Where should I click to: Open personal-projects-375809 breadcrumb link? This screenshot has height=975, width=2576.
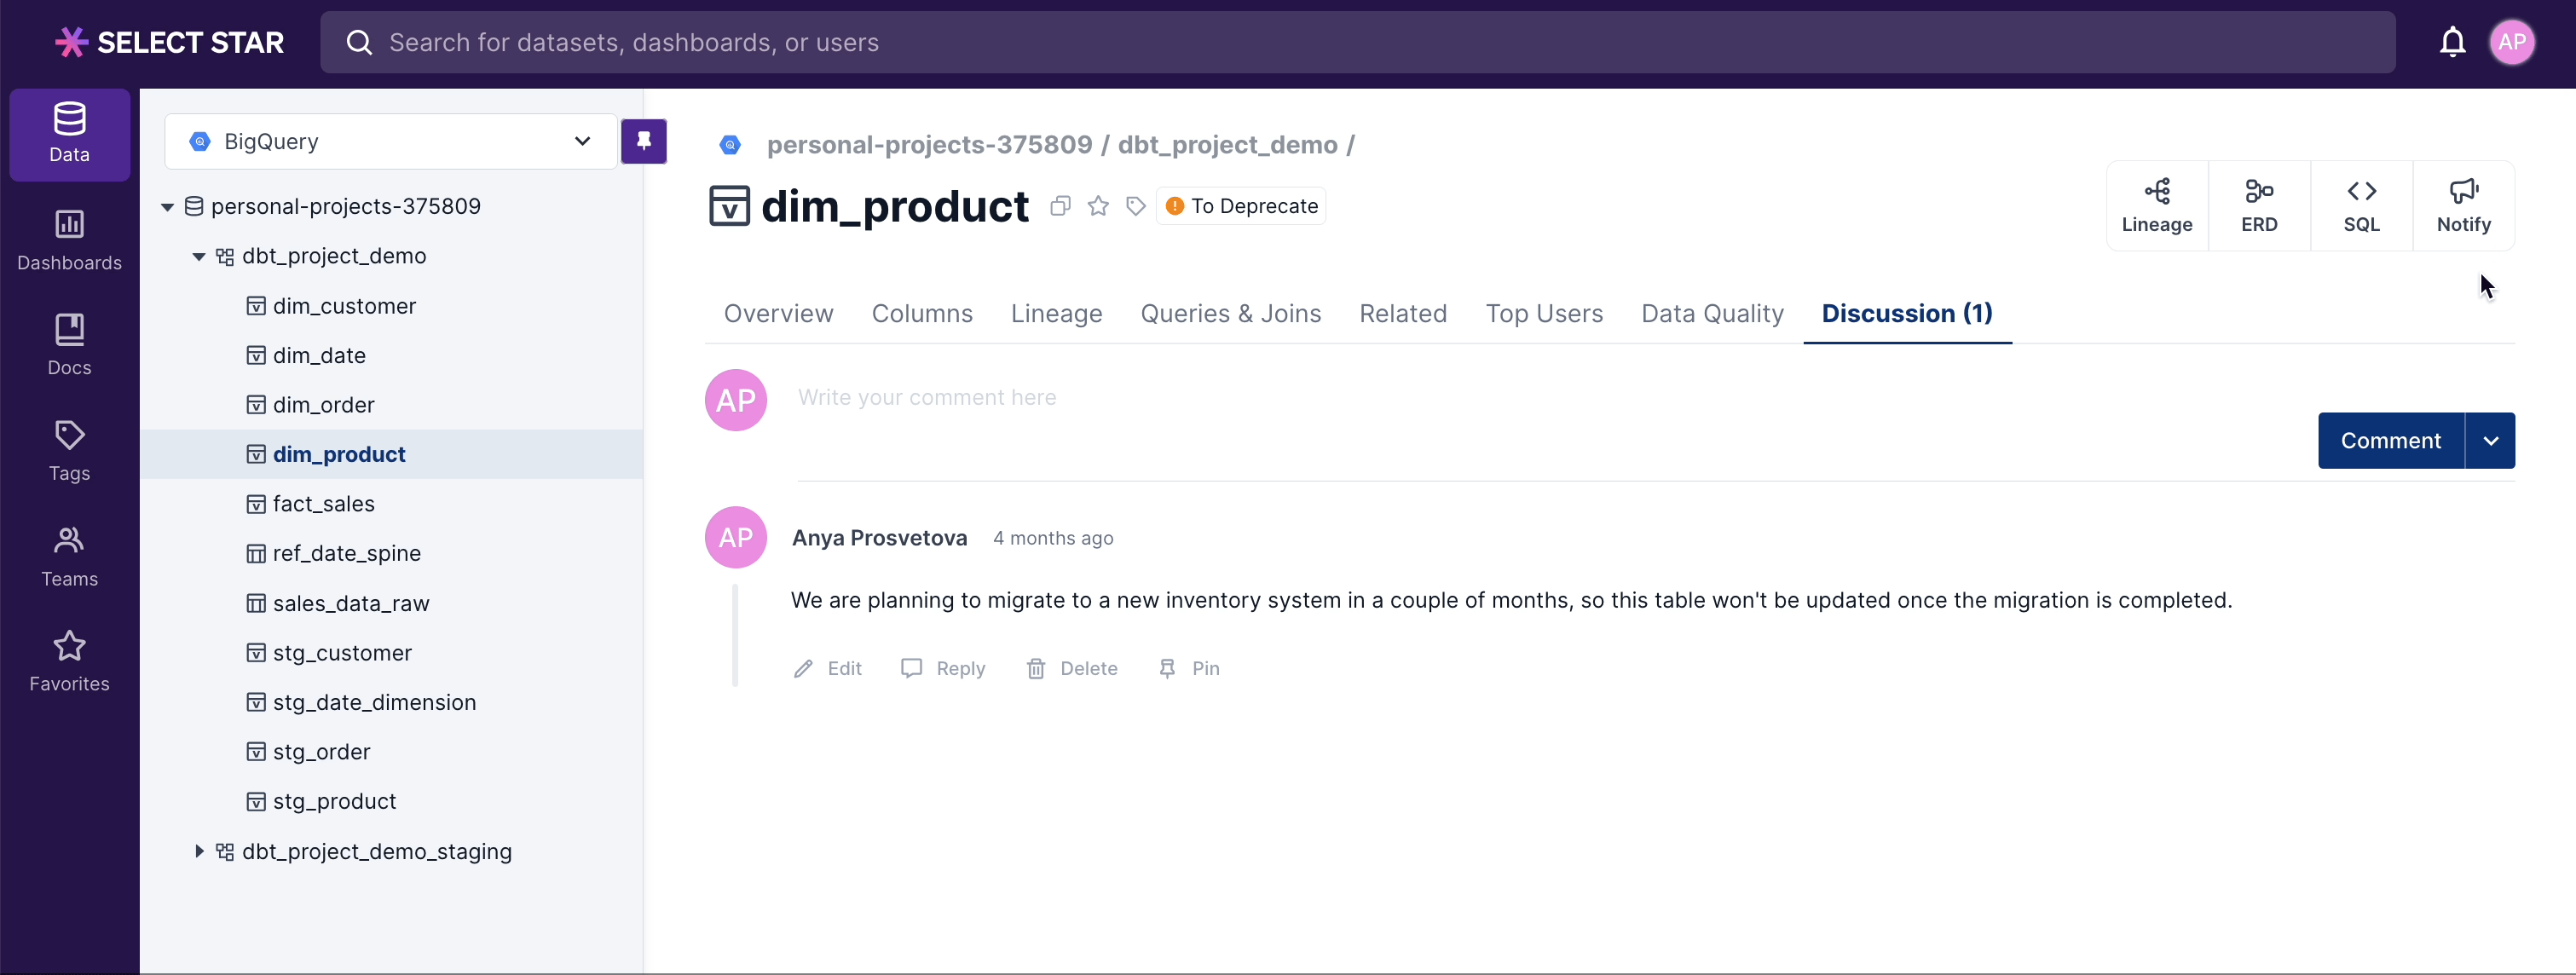coord(929,145)
